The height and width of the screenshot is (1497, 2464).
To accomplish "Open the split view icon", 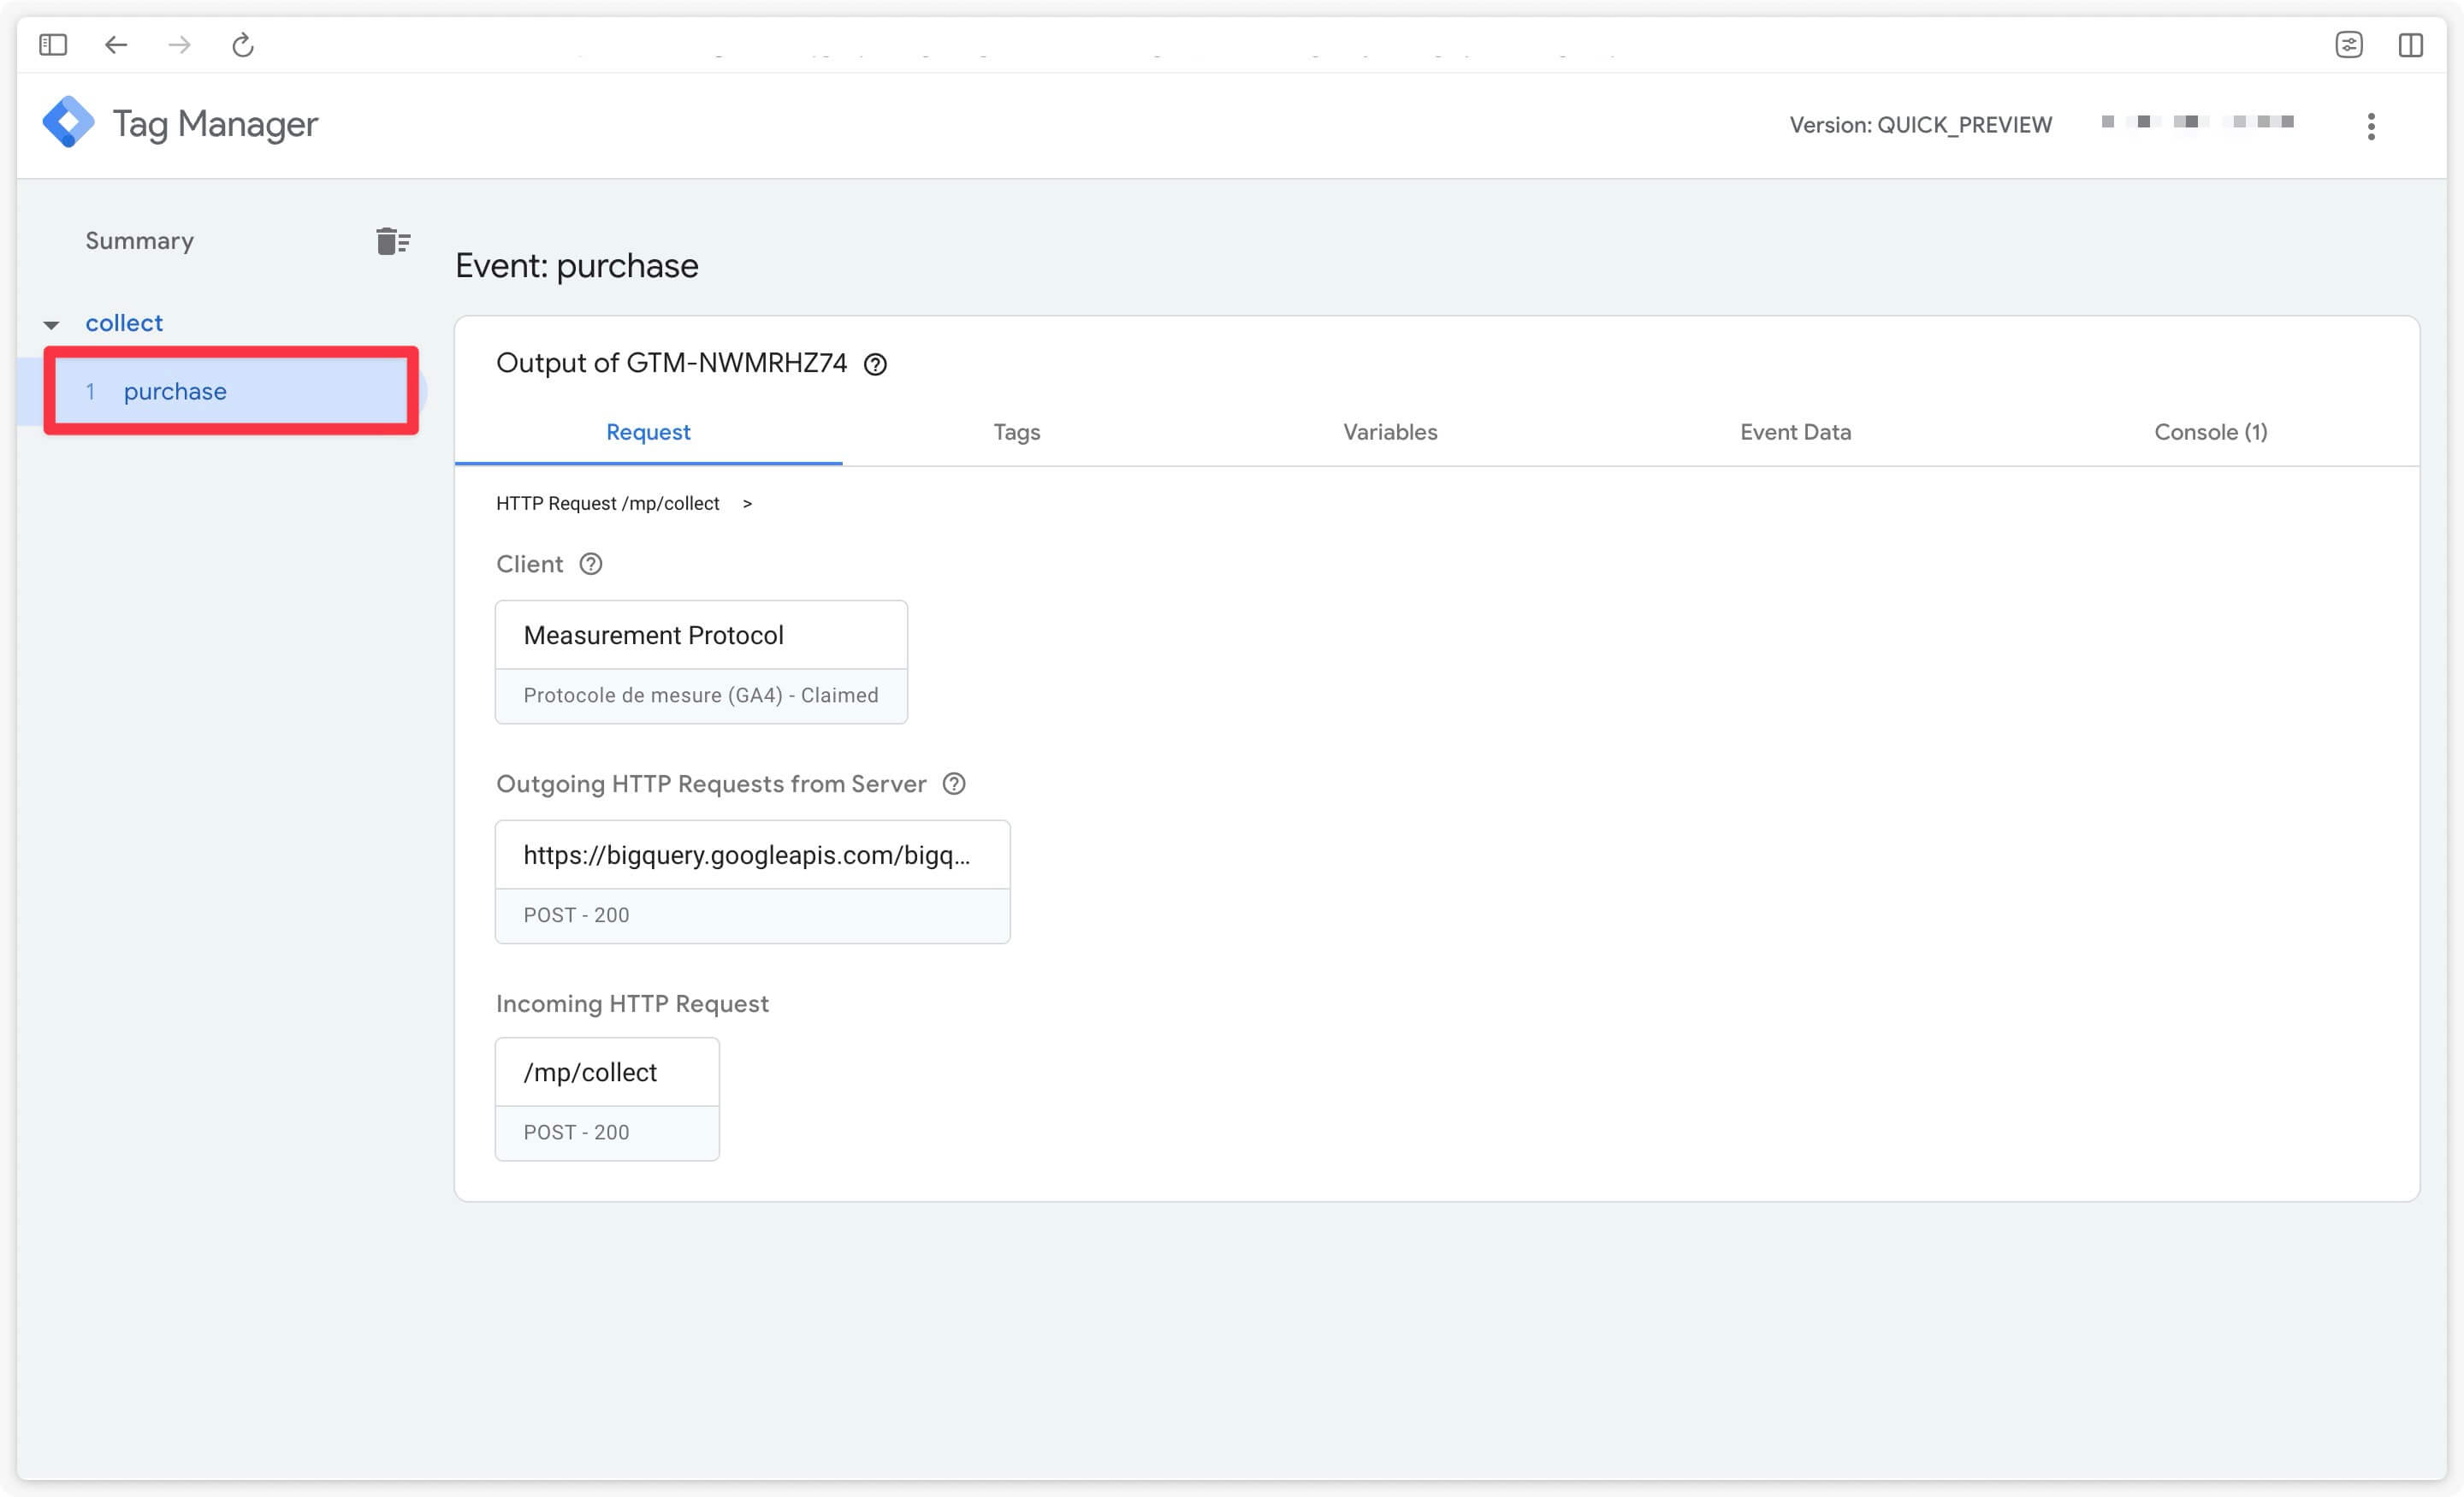I will point(2411,45).
